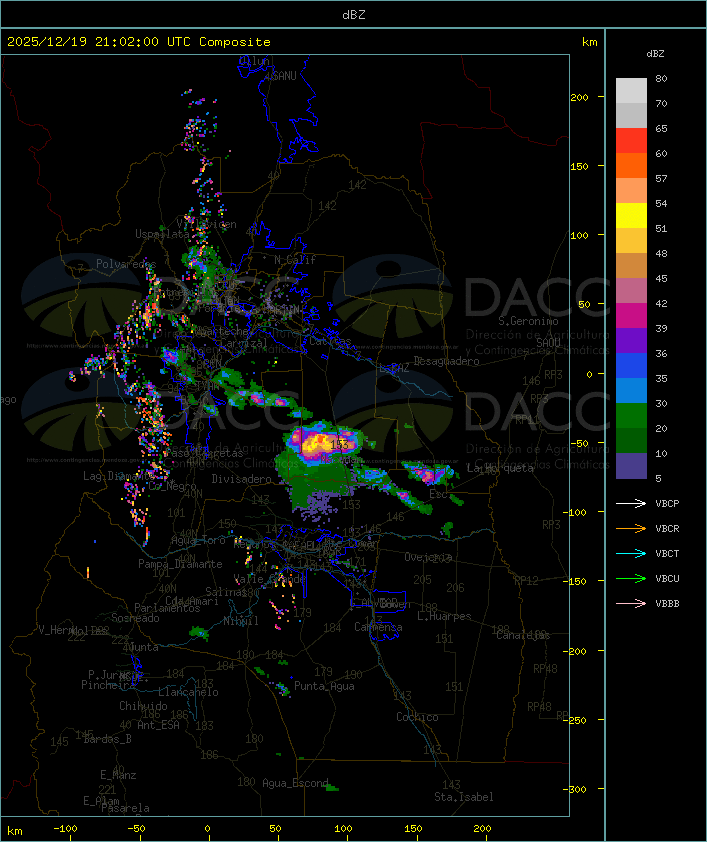This screenshot has height=842, width=707.
Task: Select the Cochico location label
Action: [417, 717]
